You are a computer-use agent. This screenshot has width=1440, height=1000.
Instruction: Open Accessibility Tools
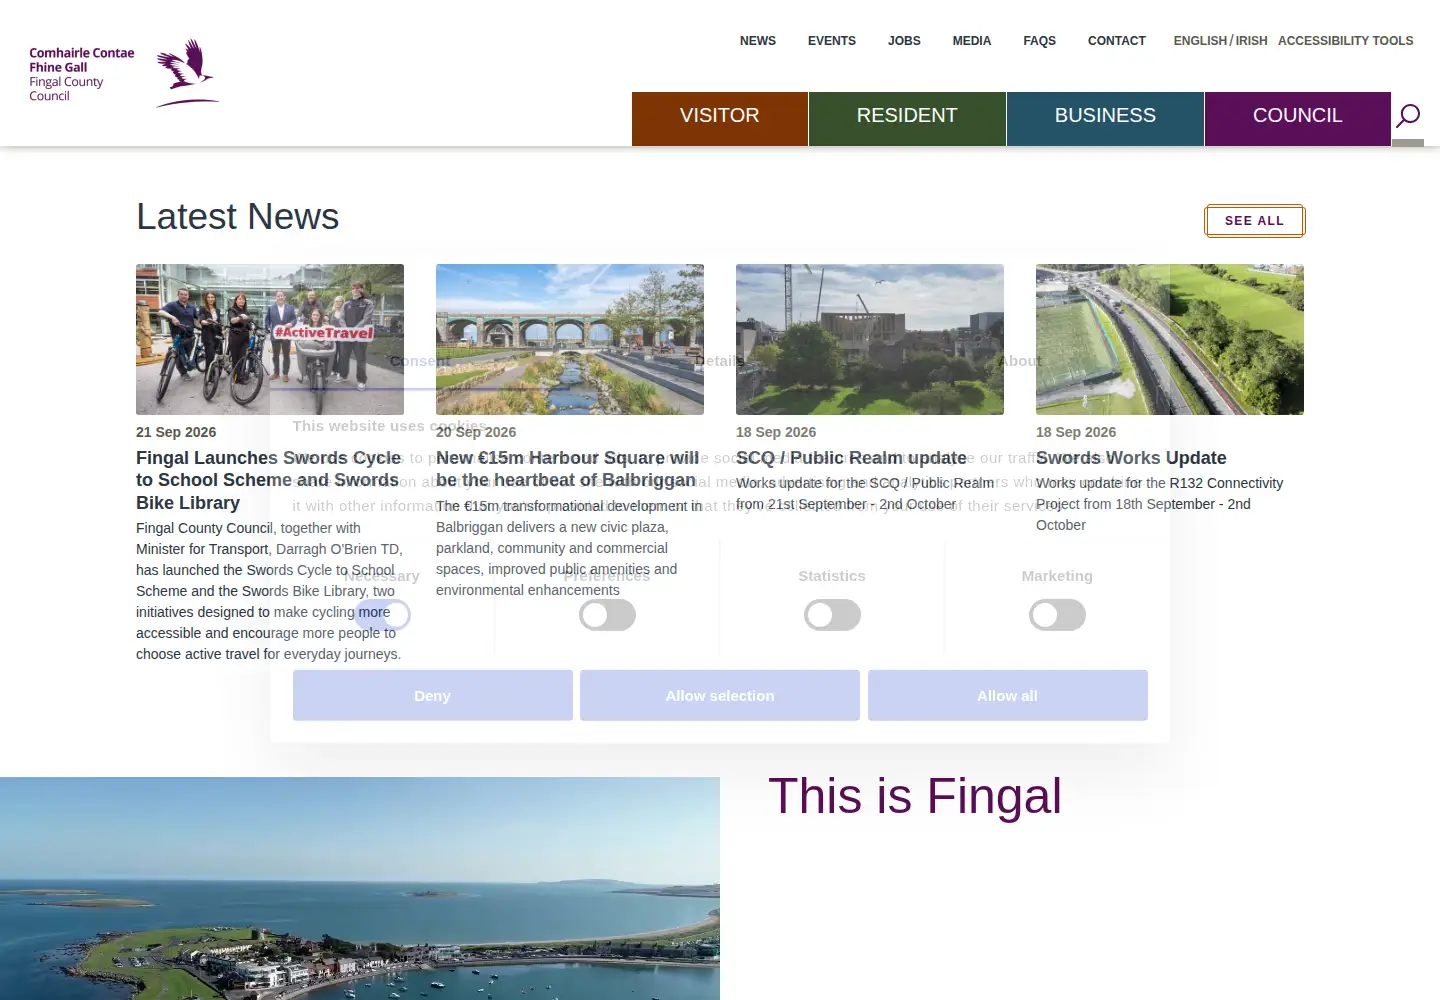point(1345,41)
